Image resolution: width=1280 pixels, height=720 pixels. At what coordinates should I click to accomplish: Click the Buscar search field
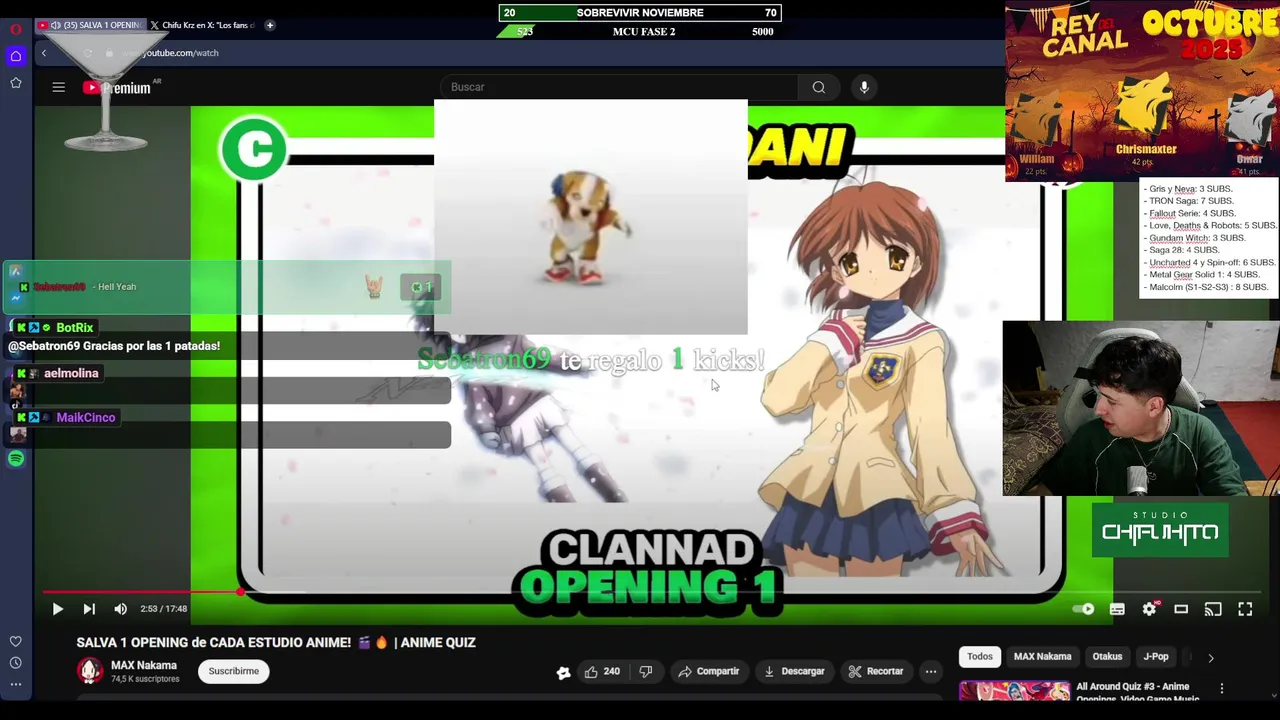click(x=620, y=87)
